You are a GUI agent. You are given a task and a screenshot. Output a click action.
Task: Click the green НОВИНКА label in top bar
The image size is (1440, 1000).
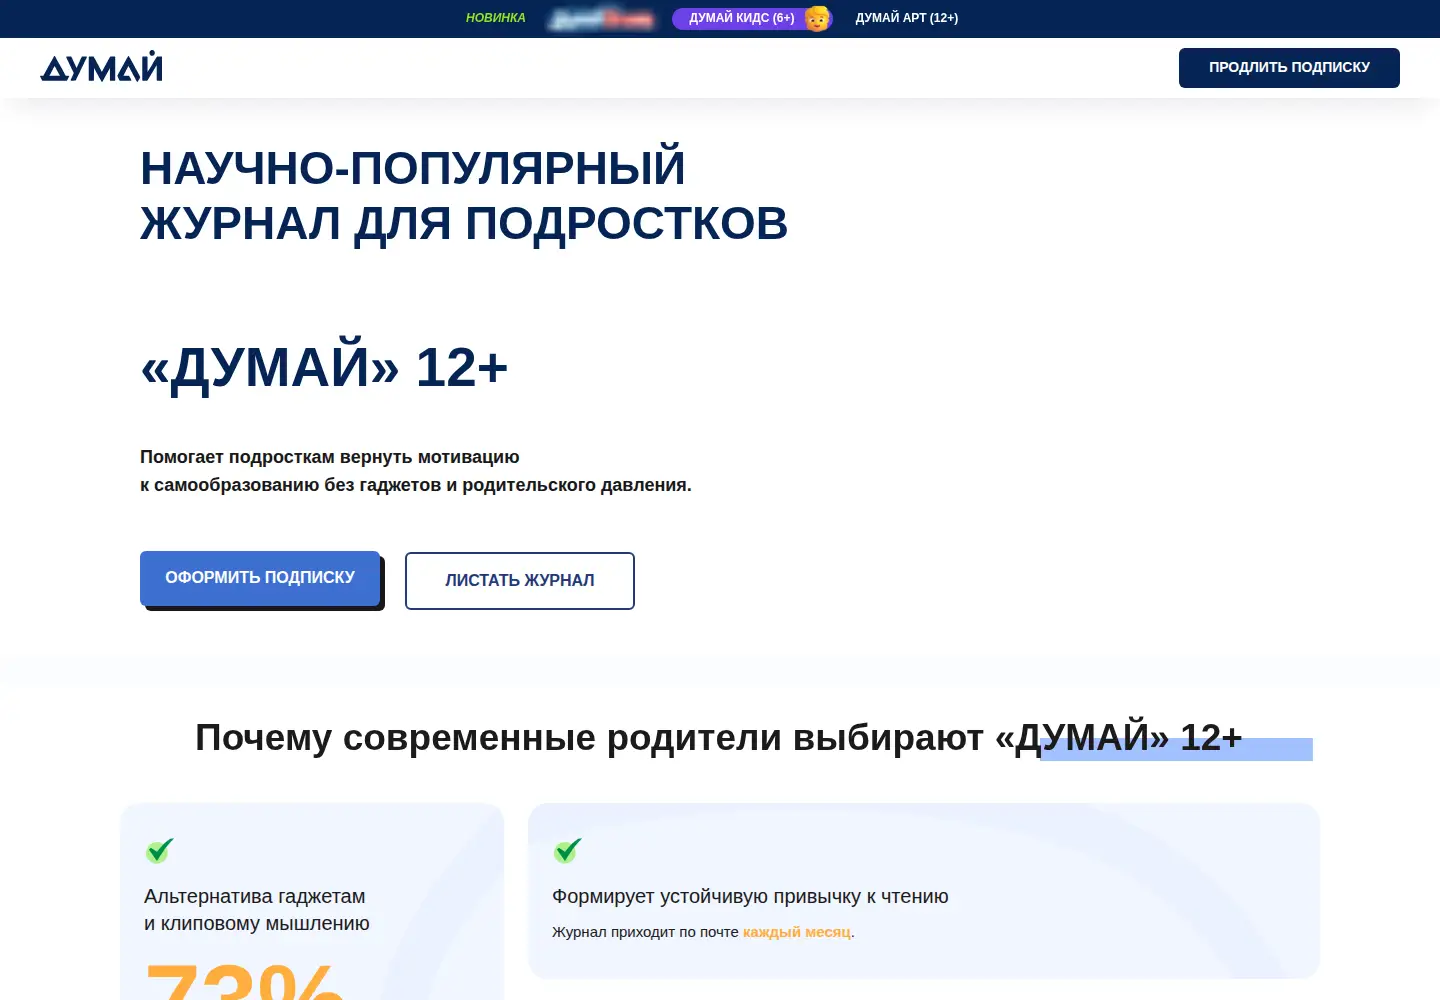(496, 18)
